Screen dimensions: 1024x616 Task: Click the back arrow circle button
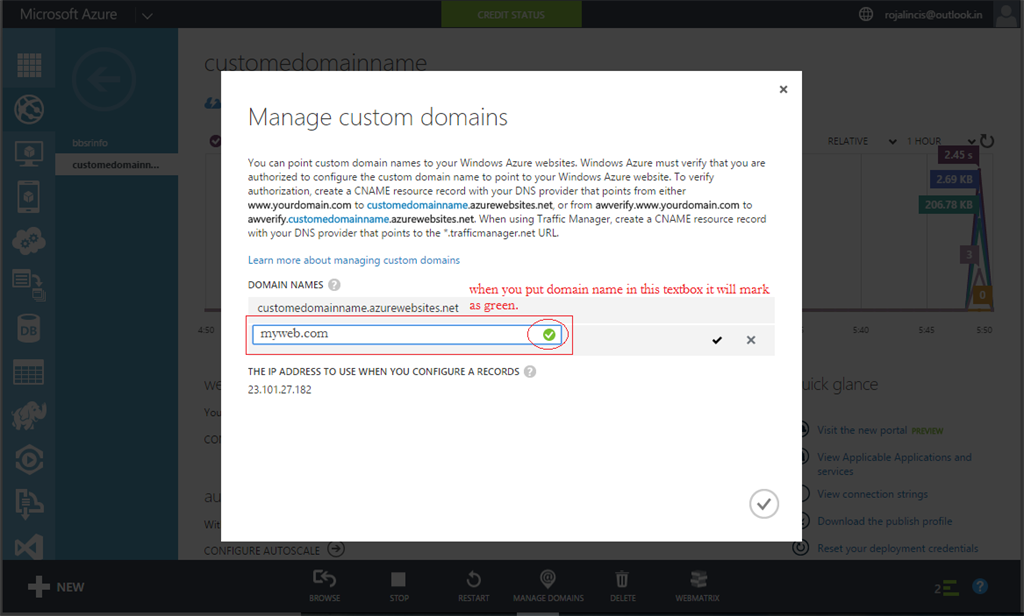(104, 80)
